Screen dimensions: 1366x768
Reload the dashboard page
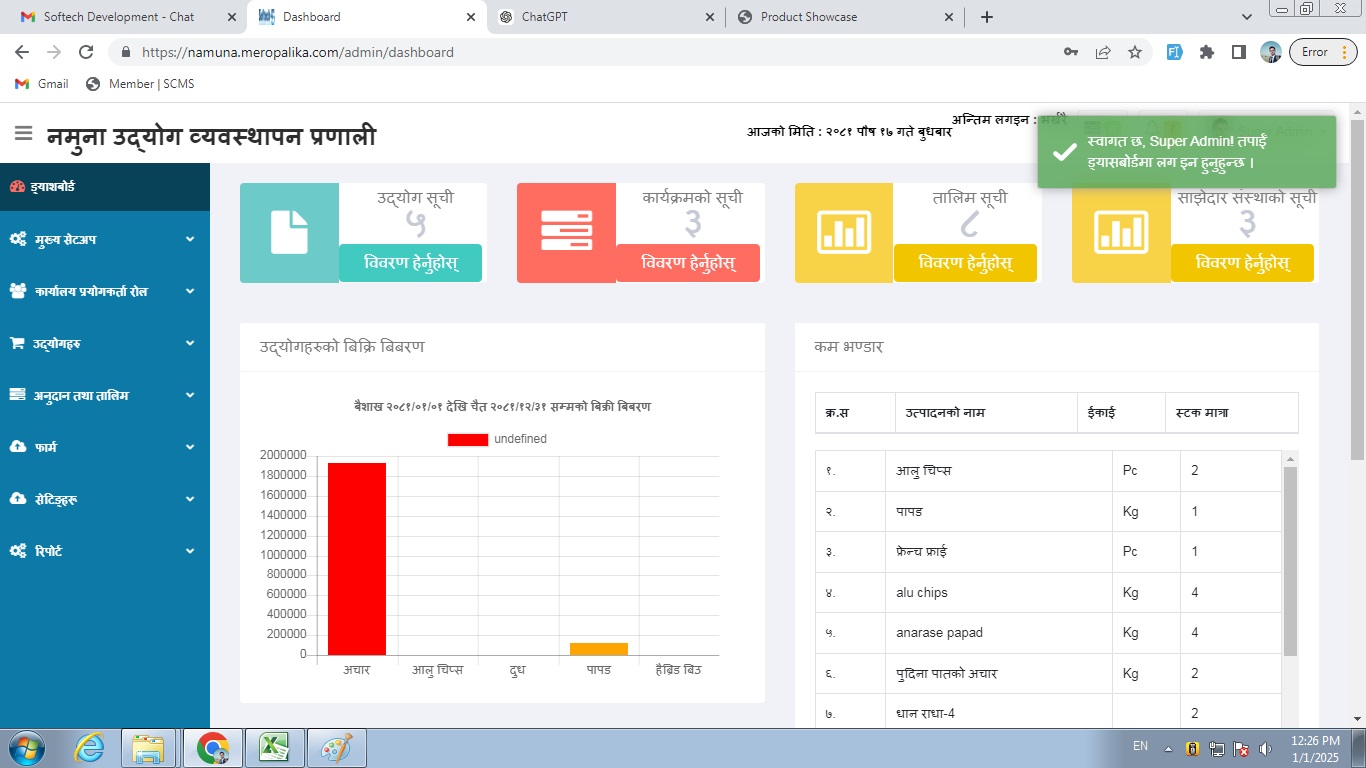point(86,52)
